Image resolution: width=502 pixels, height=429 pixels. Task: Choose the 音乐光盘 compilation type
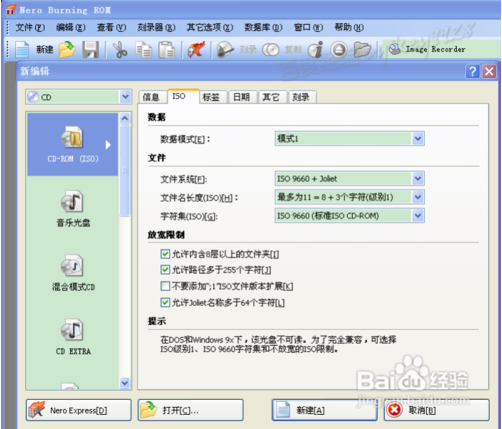pos(73,209)
